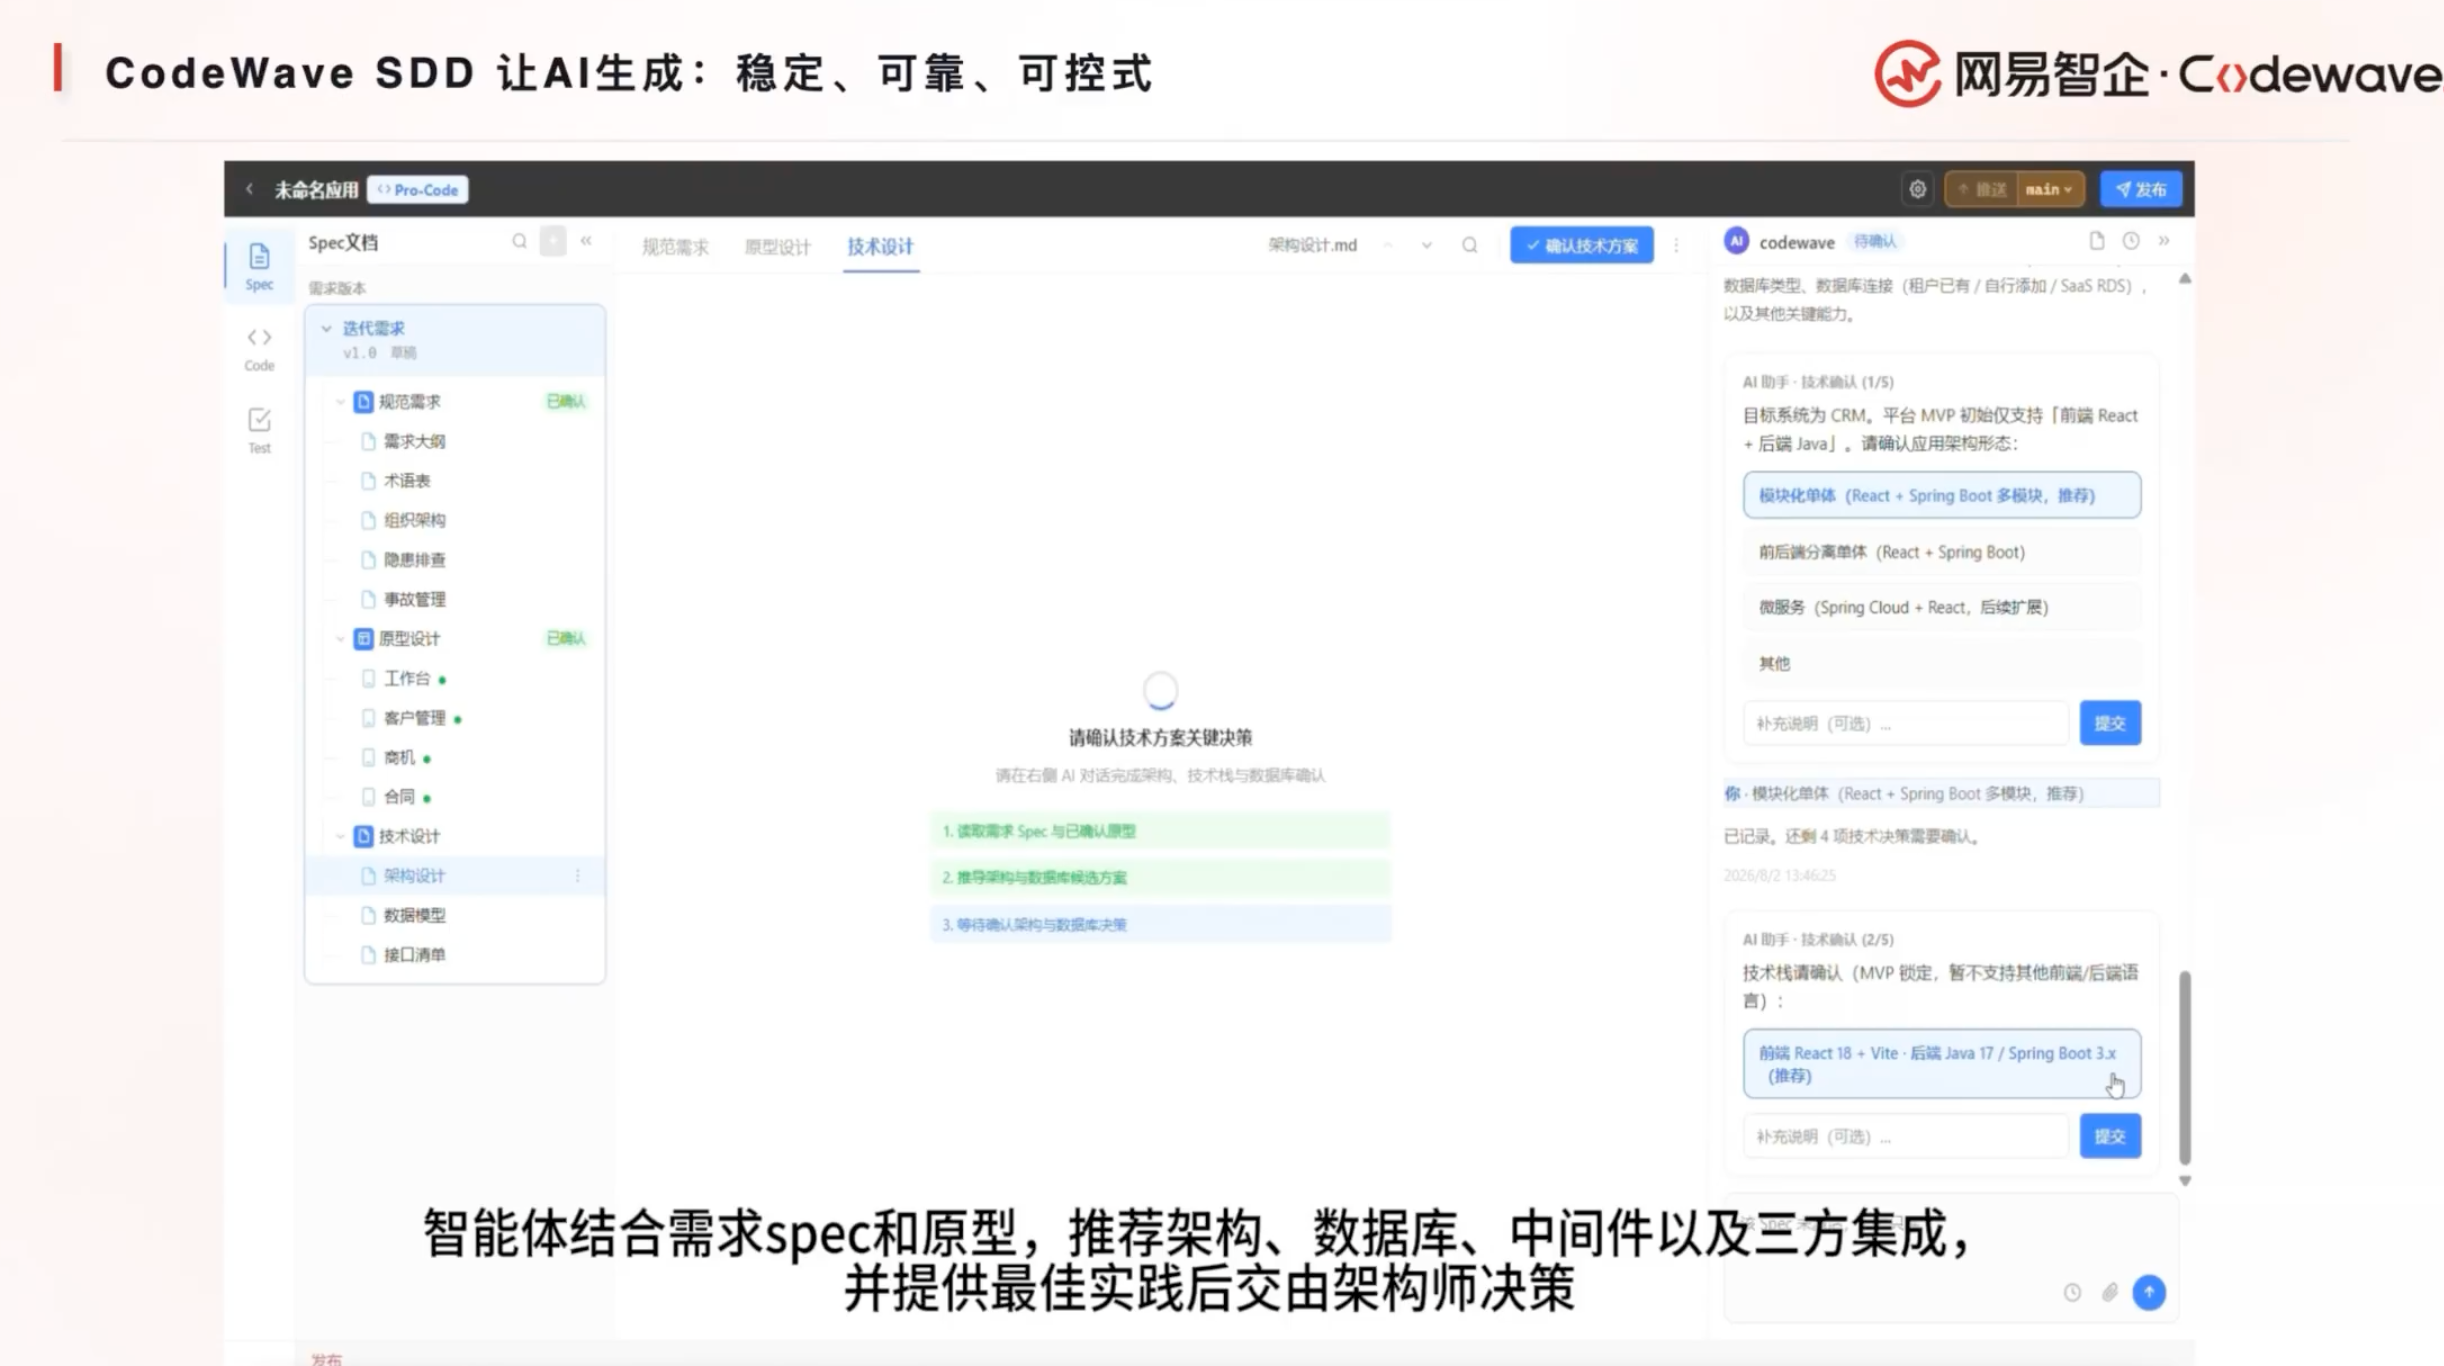Click the attachment paperclip in chat input

pyautogui.click(x=2110, y=1292)
